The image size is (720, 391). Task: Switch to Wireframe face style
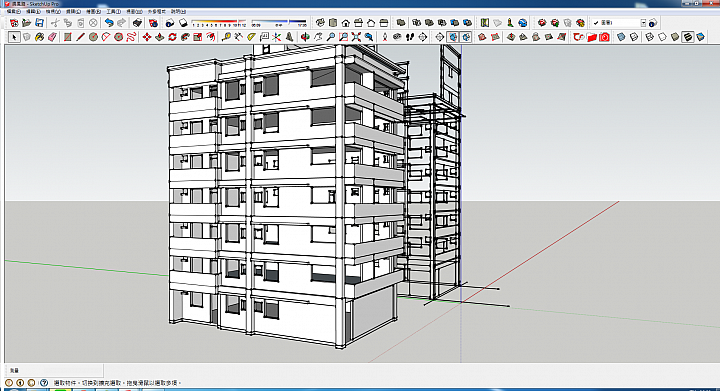point(649,37)
